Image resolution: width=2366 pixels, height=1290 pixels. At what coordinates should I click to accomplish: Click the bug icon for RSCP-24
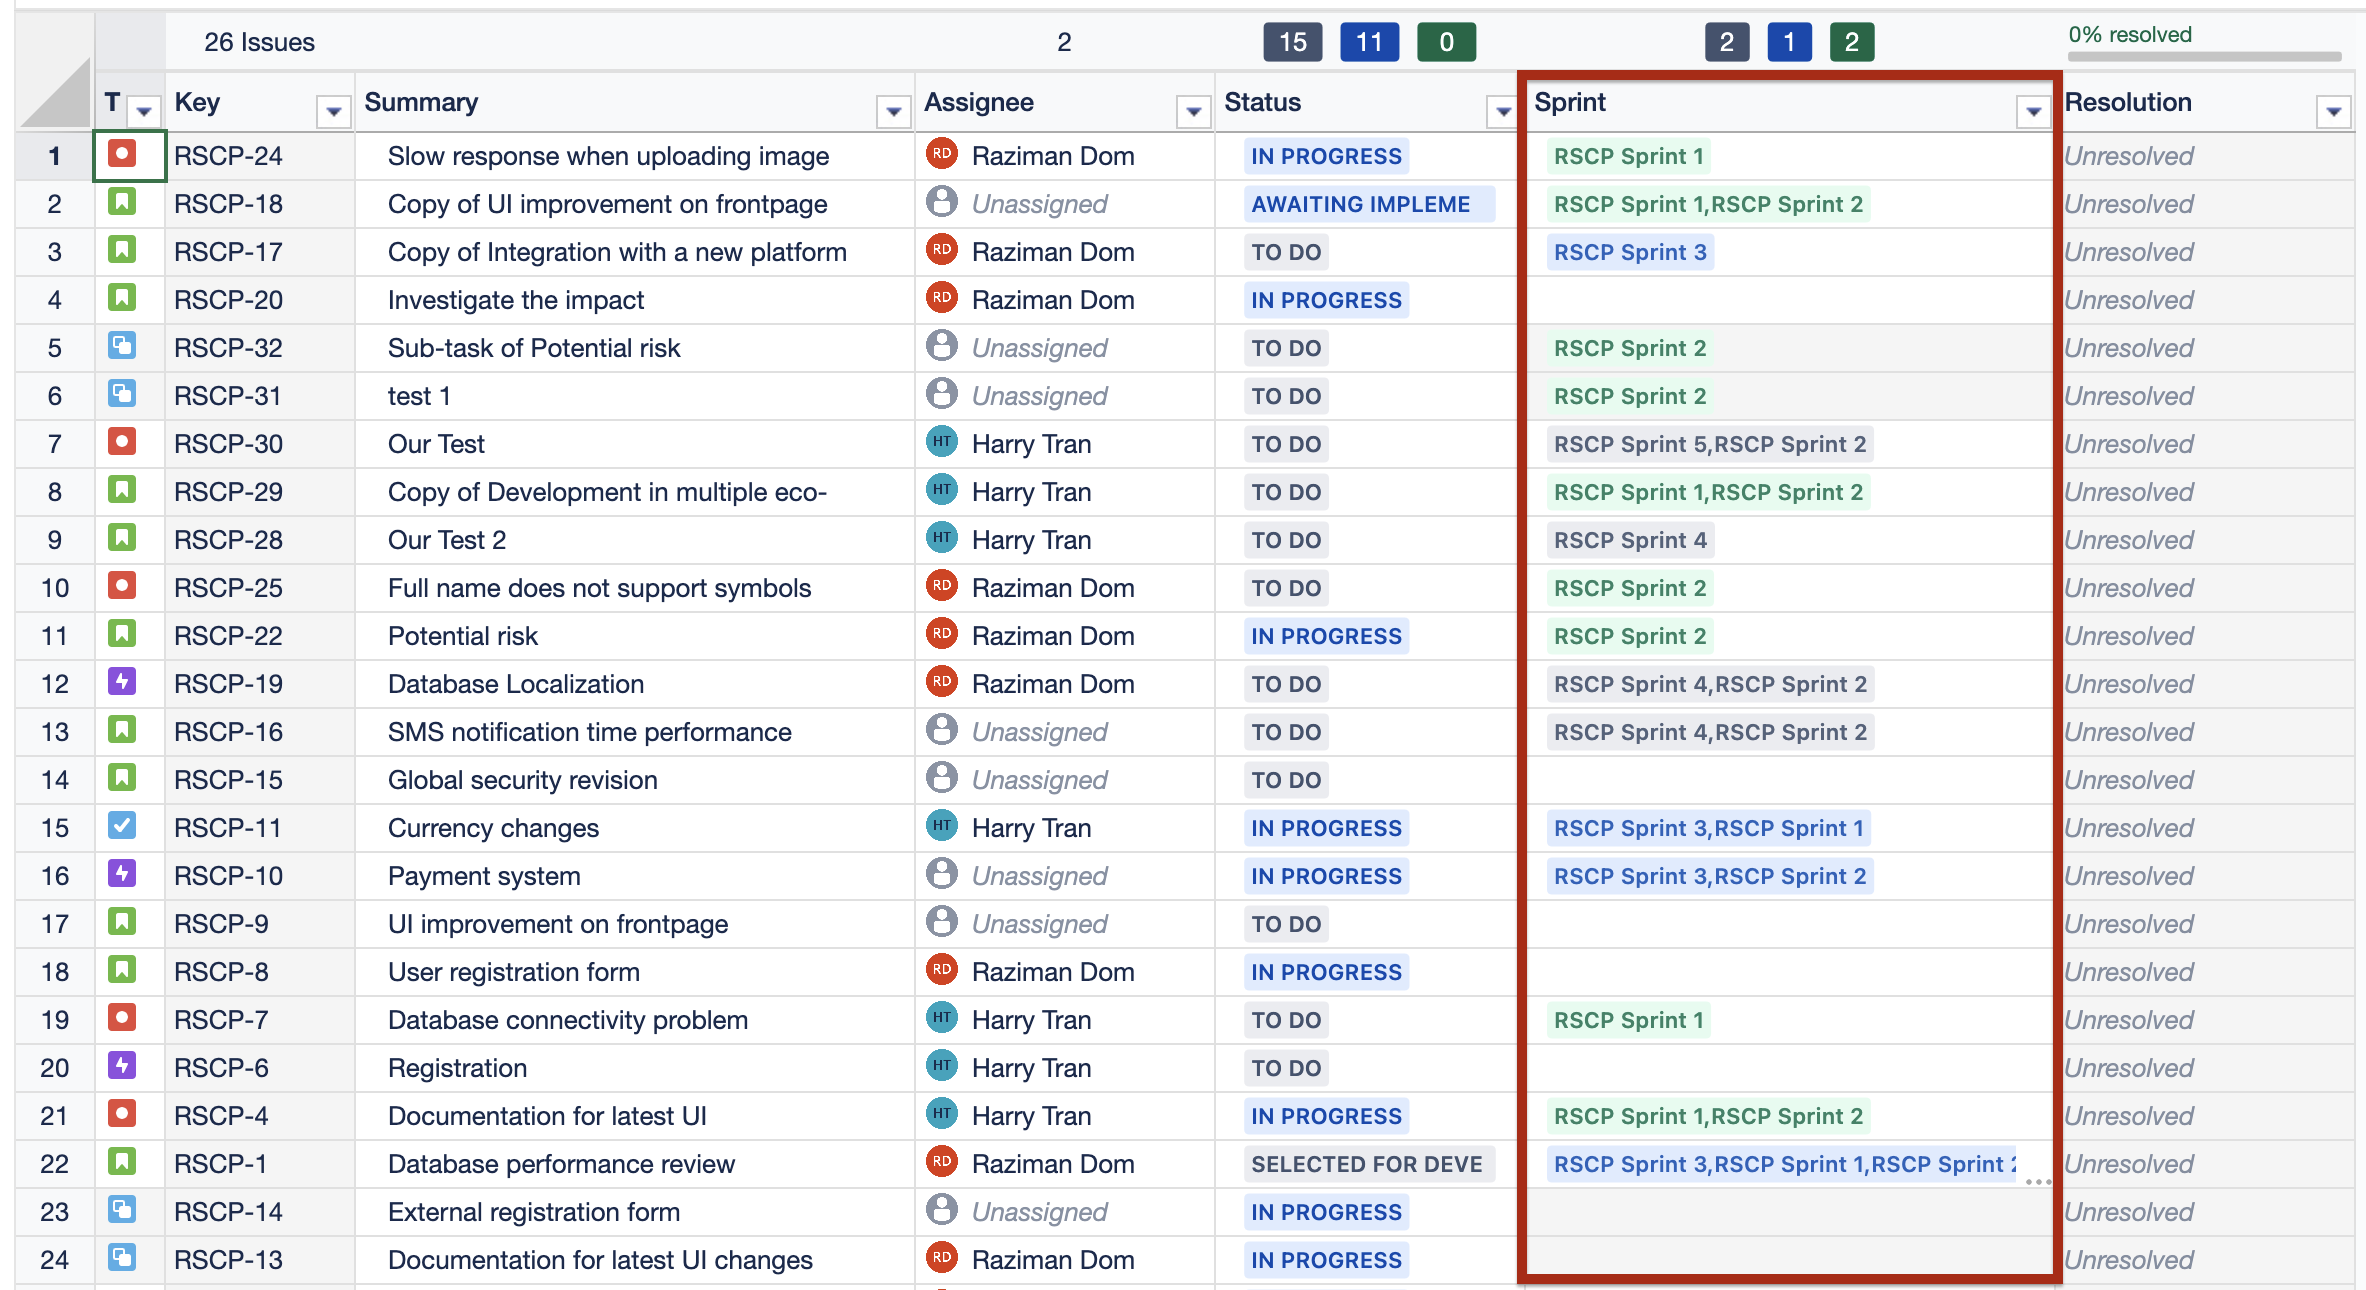122,154
